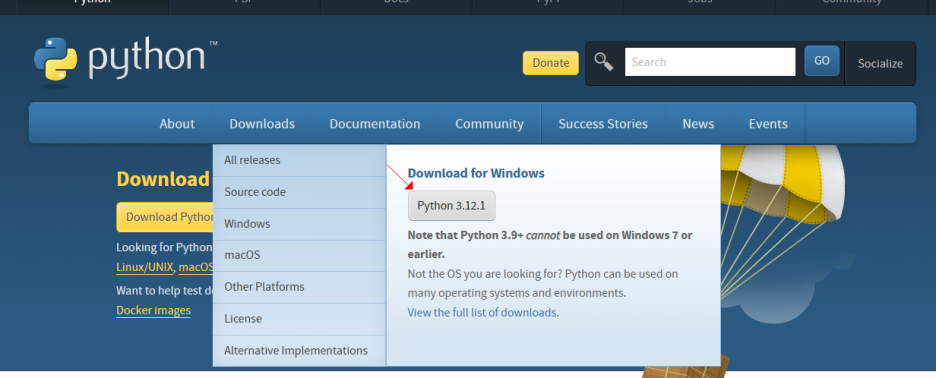Click the yellow Download Python button
This screenshot has height=378, width=936.
(x=165, y=217)
